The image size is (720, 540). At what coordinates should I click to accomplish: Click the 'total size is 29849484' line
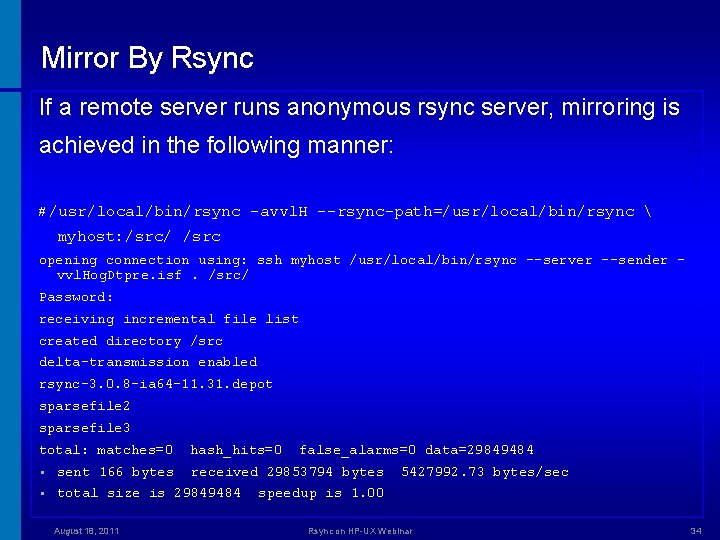[220, 493]
